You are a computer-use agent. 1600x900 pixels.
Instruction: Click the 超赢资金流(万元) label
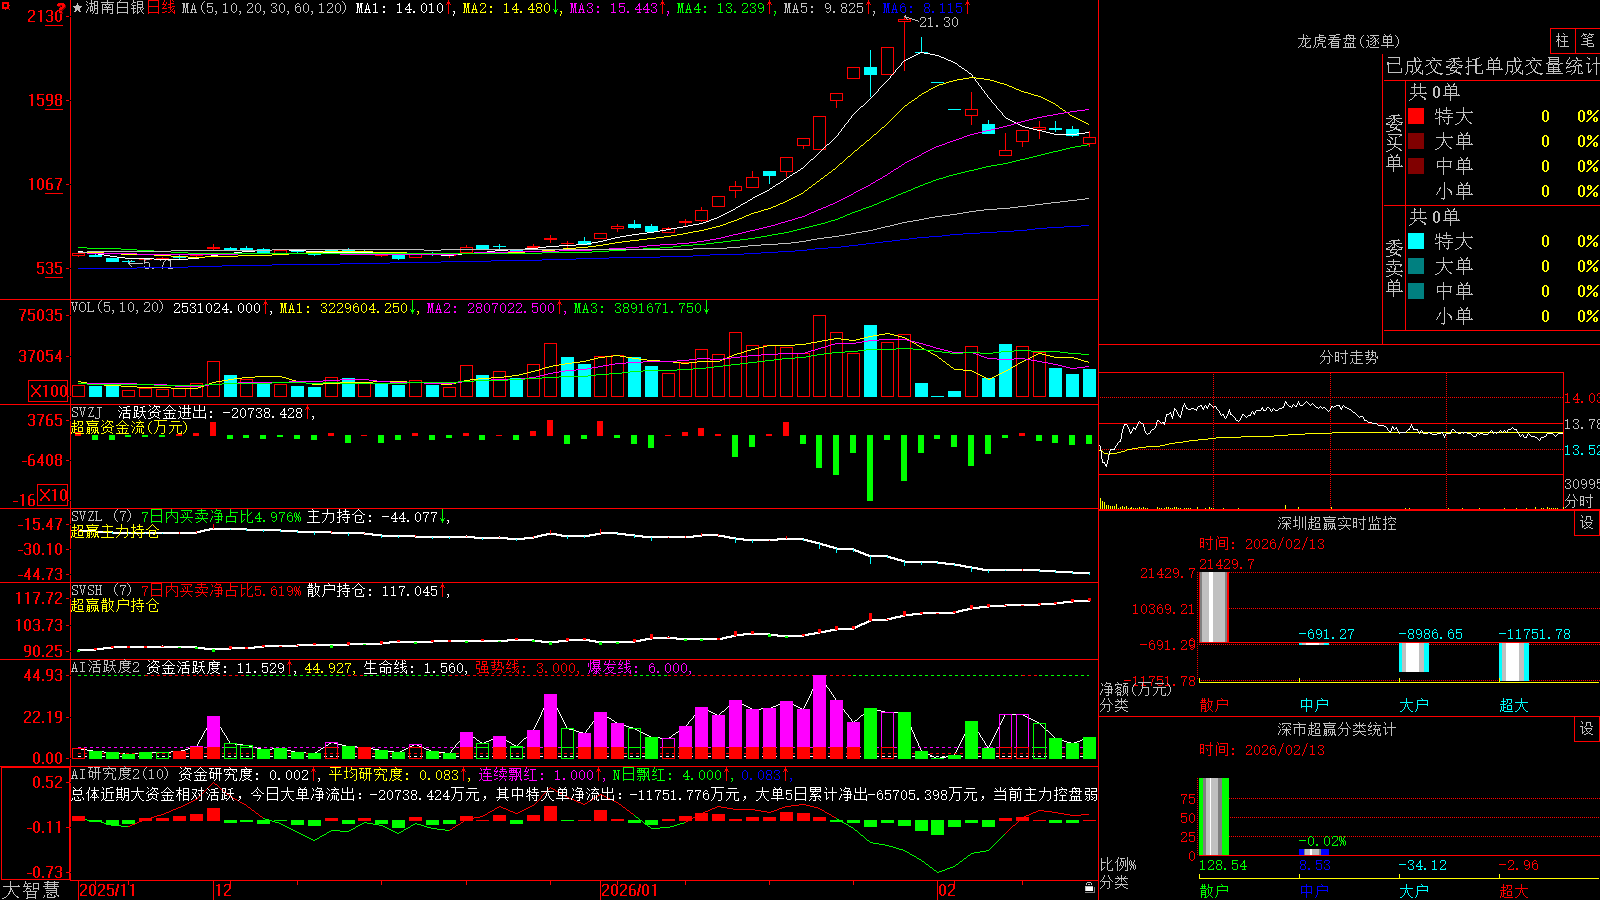(x=129, y=428)
